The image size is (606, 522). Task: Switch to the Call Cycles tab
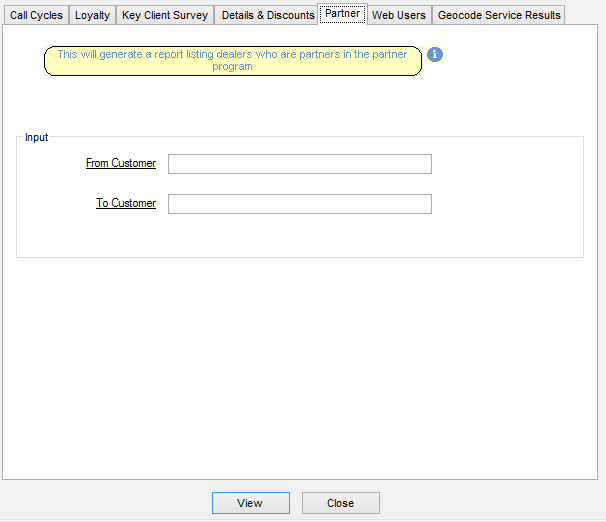point(36,15)
